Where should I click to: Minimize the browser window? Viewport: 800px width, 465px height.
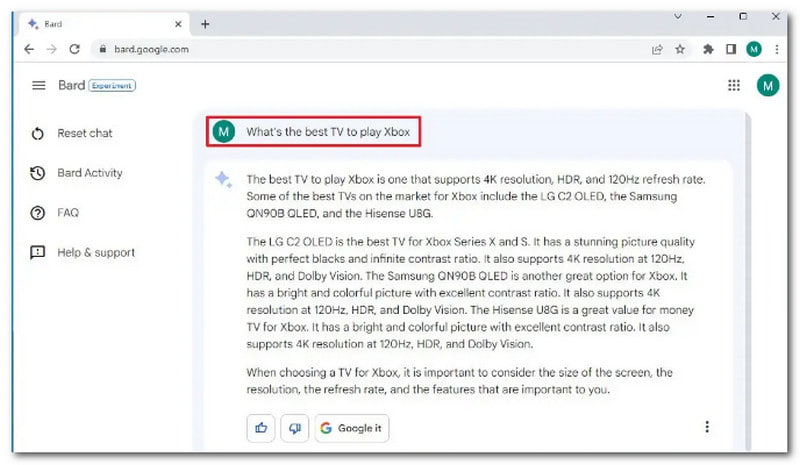point(710,17)
